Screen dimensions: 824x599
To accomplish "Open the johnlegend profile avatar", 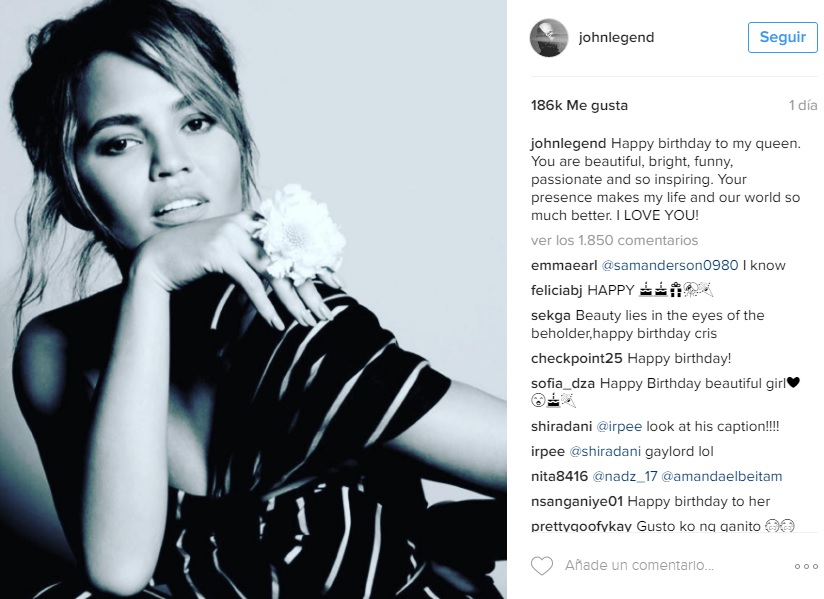I will coord(549,38).
